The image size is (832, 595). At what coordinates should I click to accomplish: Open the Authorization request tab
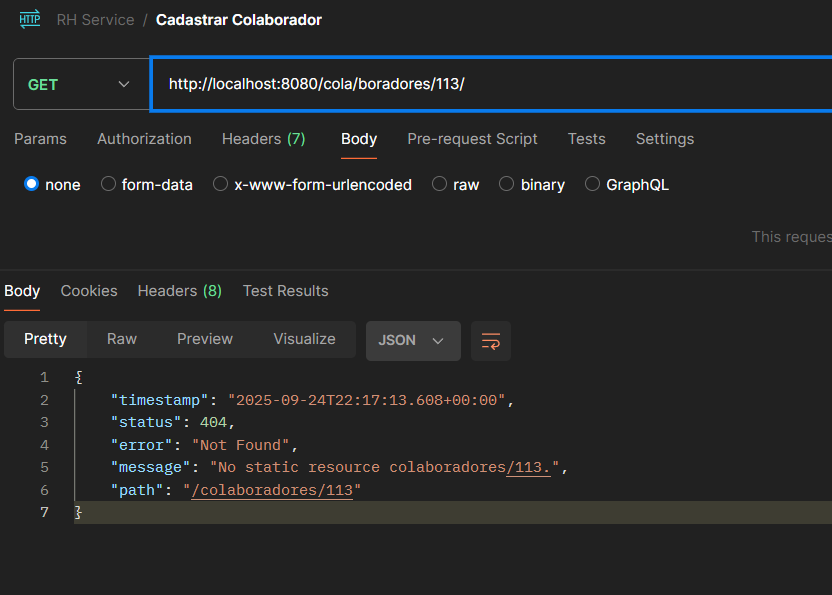(x=144, y=139)
